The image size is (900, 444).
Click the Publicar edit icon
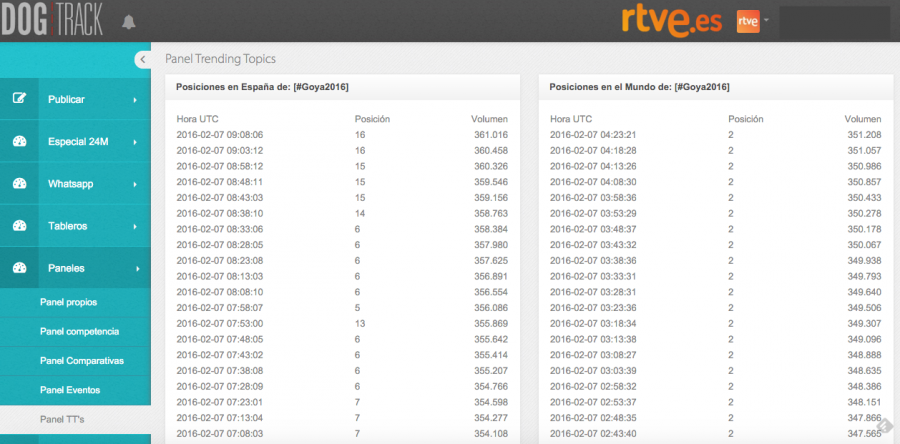(19, 99)
